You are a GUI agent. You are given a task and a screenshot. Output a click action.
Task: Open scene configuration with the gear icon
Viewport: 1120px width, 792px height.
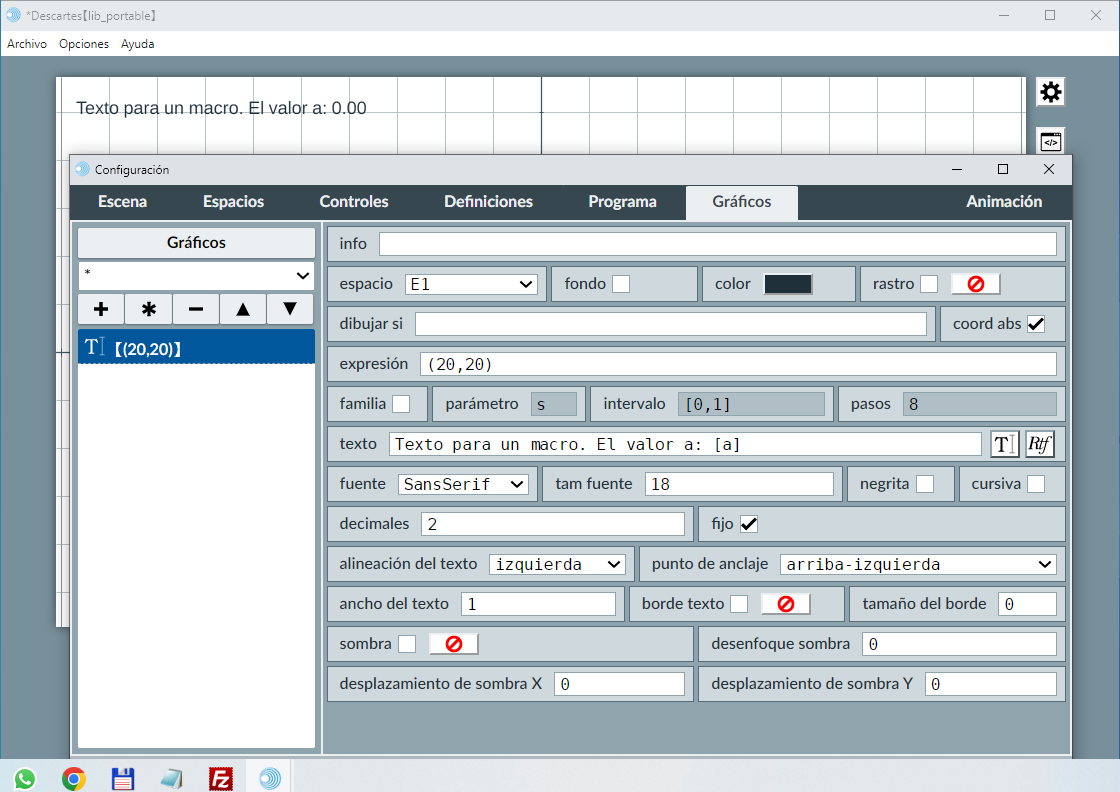[1050, 93]
